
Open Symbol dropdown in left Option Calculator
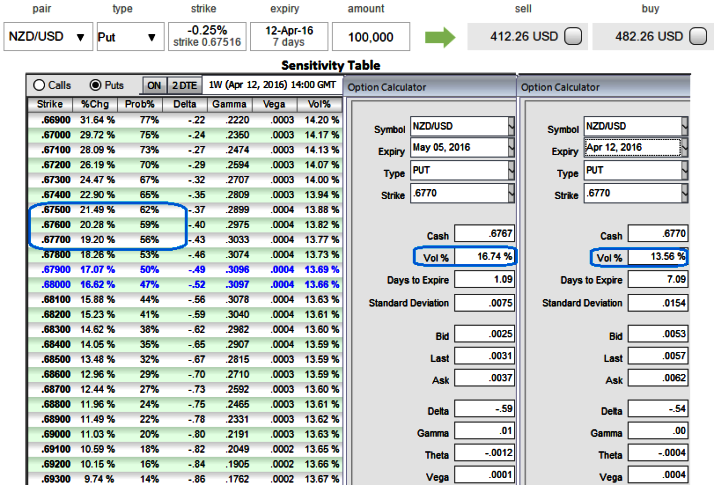(512, 126)
